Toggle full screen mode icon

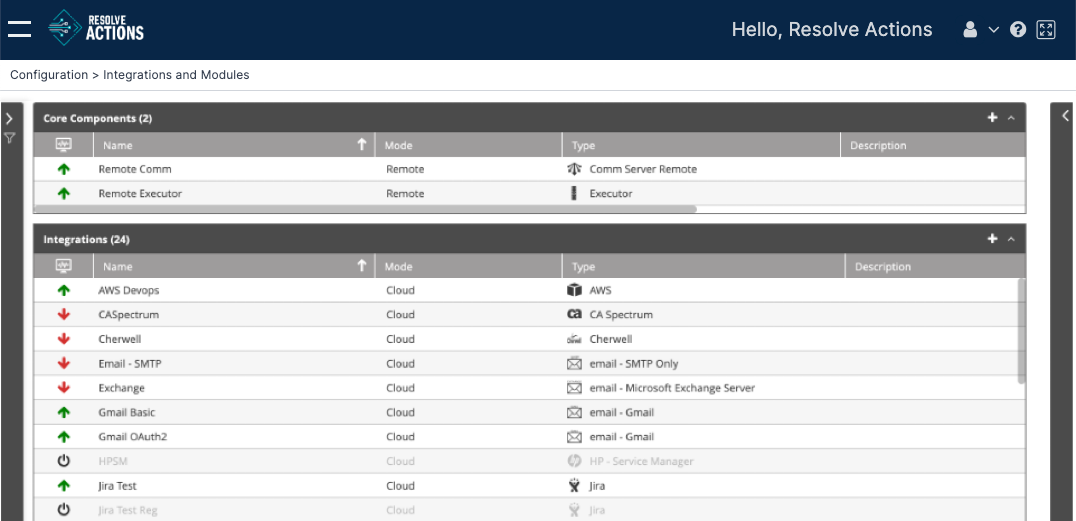coord(1046,30)
